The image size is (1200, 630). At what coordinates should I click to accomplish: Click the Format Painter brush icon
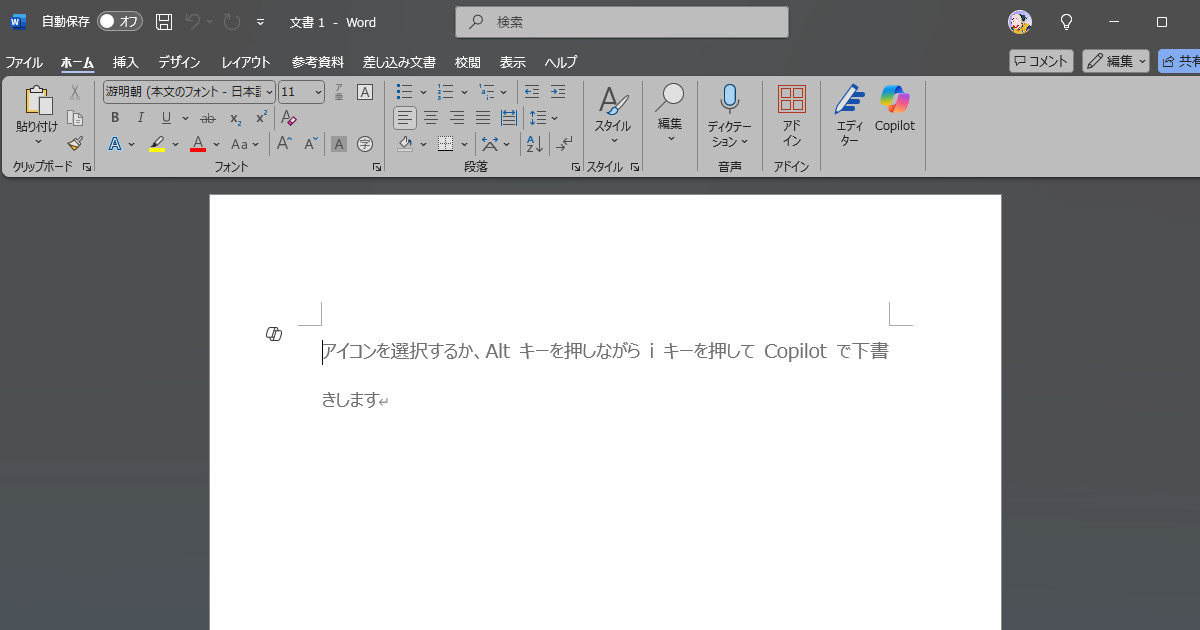click(75, 144)
